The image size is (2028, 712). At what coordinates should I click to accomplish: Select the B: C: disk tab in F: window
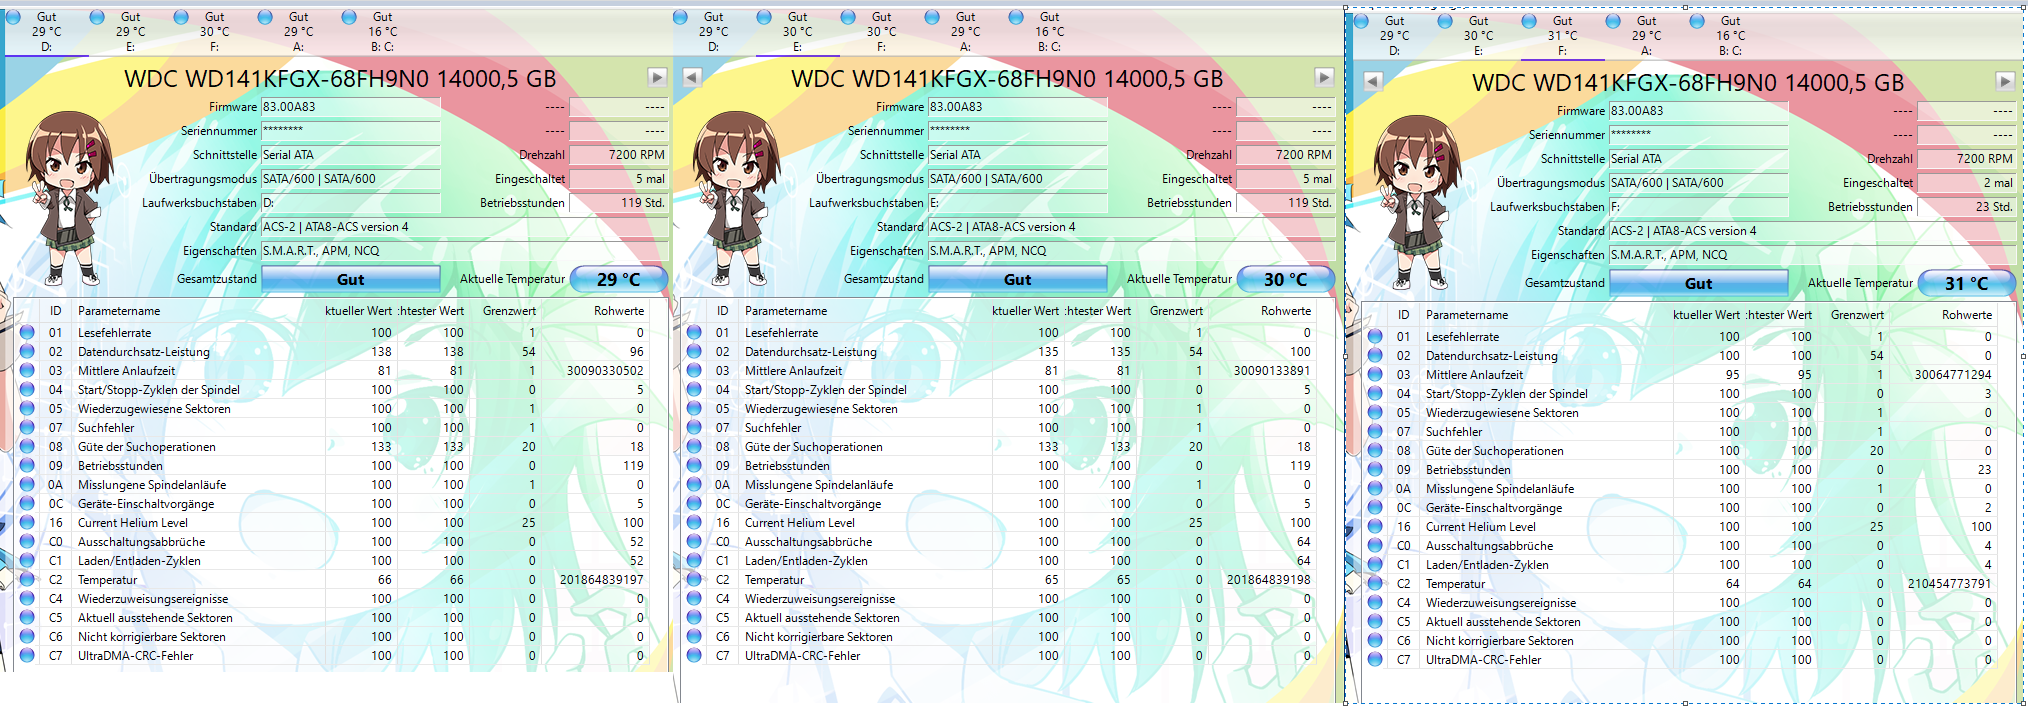[1730, 35]
